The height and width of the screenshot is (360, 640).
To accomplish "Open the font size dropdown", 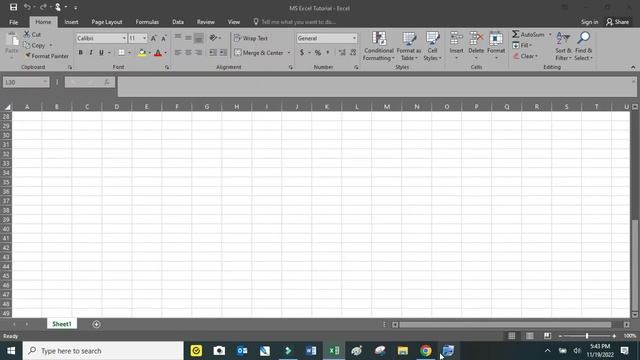I will tap(144, 38).
